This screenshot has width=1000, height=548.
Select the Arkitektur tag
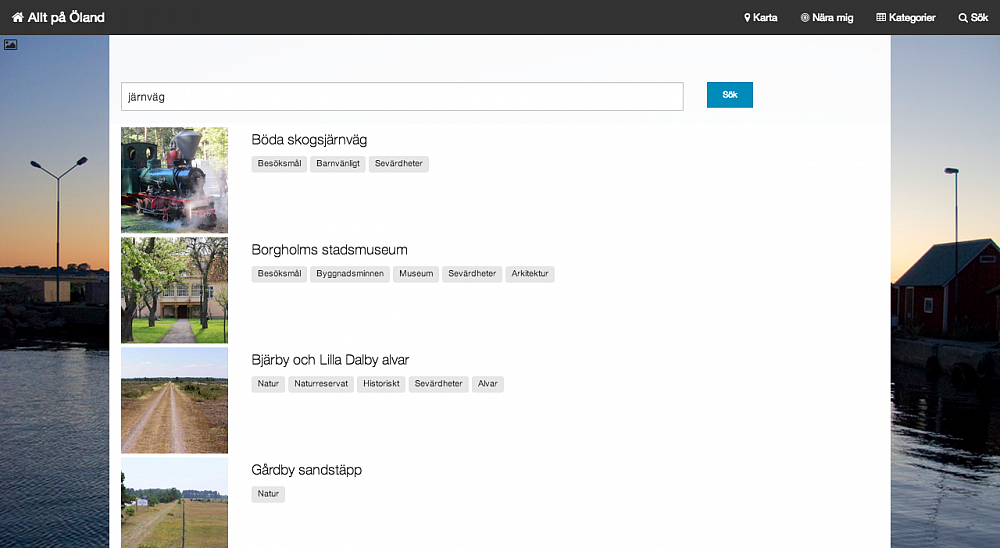pos(530,274)
